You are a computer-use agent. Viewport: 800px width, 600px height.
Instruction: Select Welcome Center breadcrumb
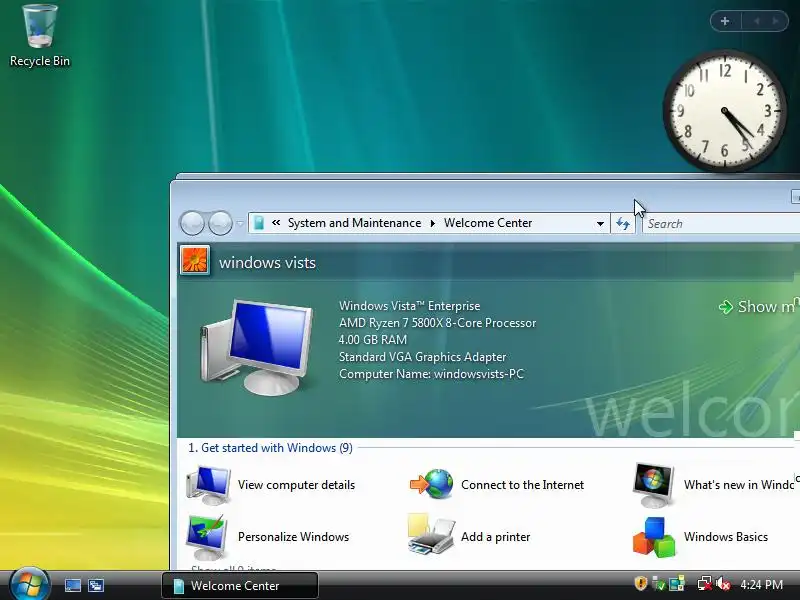point(488,223)
